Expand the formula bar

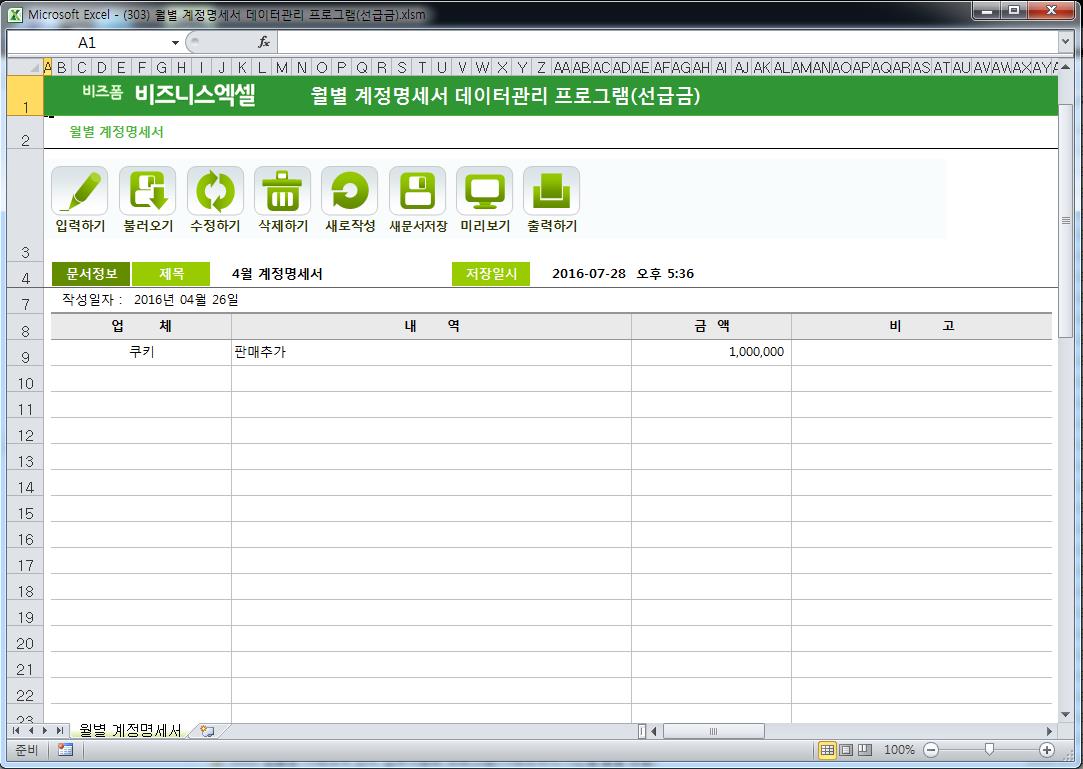point(1065,43)
